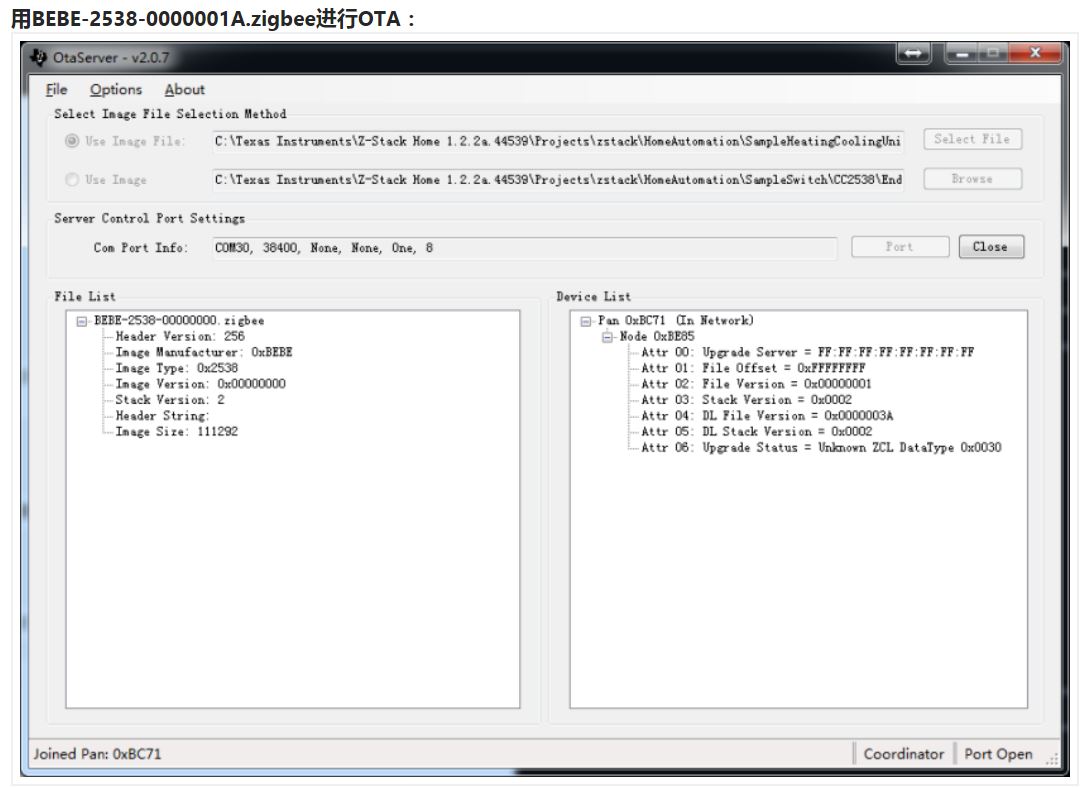Image resolution: width=1083 pixels, height=787 pixels.
Task: Click the Port button
Action: 900,247
